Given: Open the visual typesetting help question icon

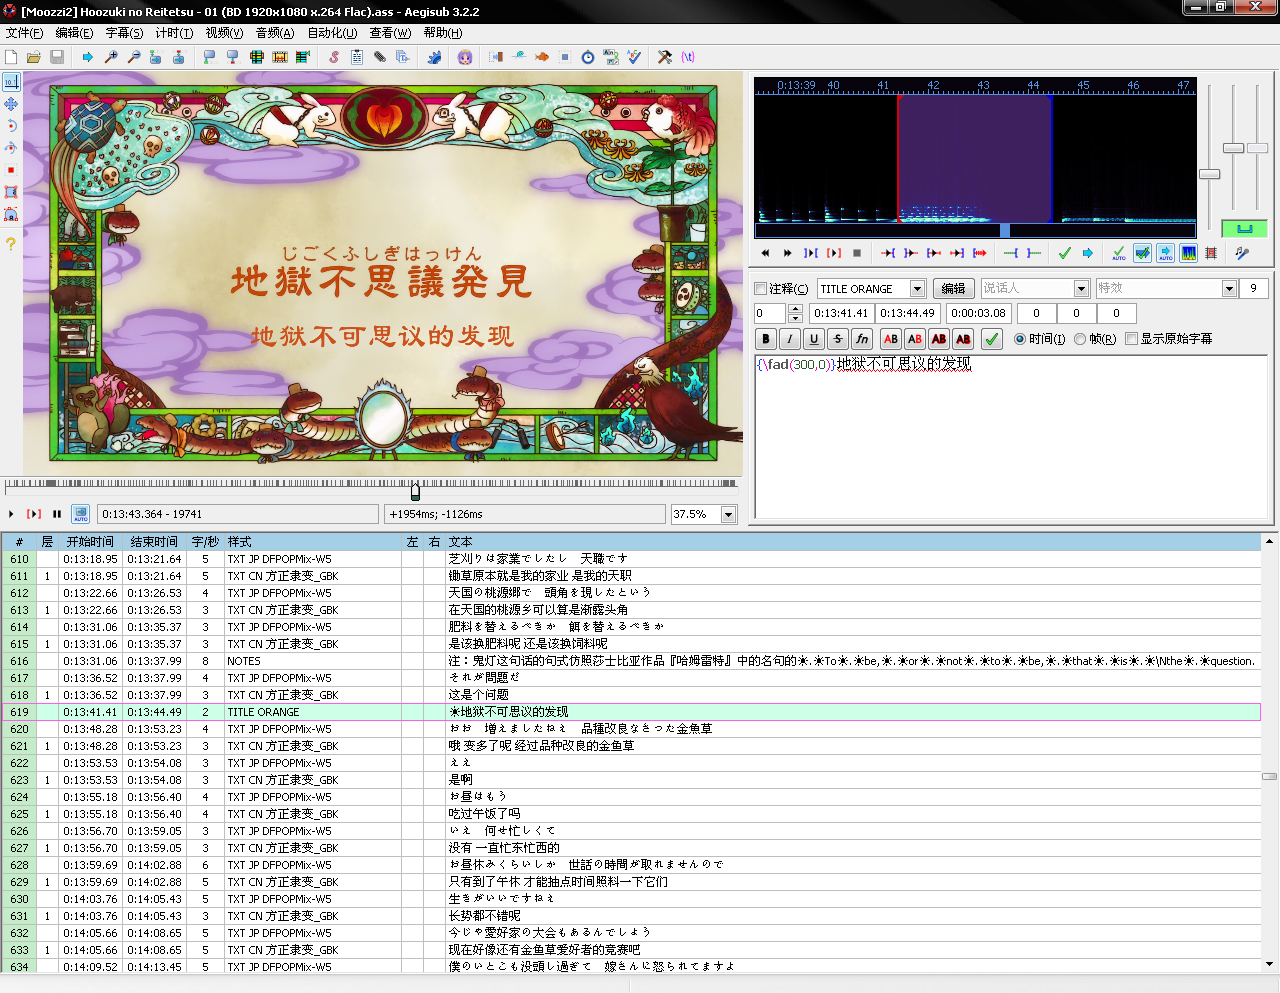Looking at the screenshot, I should (11, 243).
